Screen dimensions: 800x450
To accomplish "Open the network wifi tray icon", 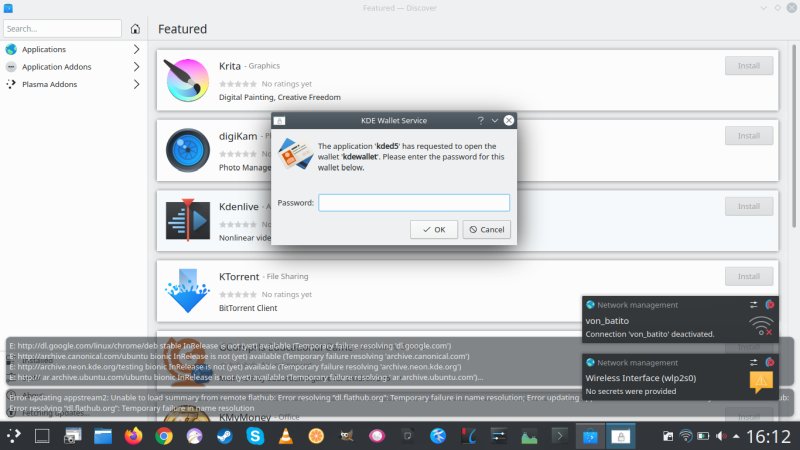I will (686, 436).
